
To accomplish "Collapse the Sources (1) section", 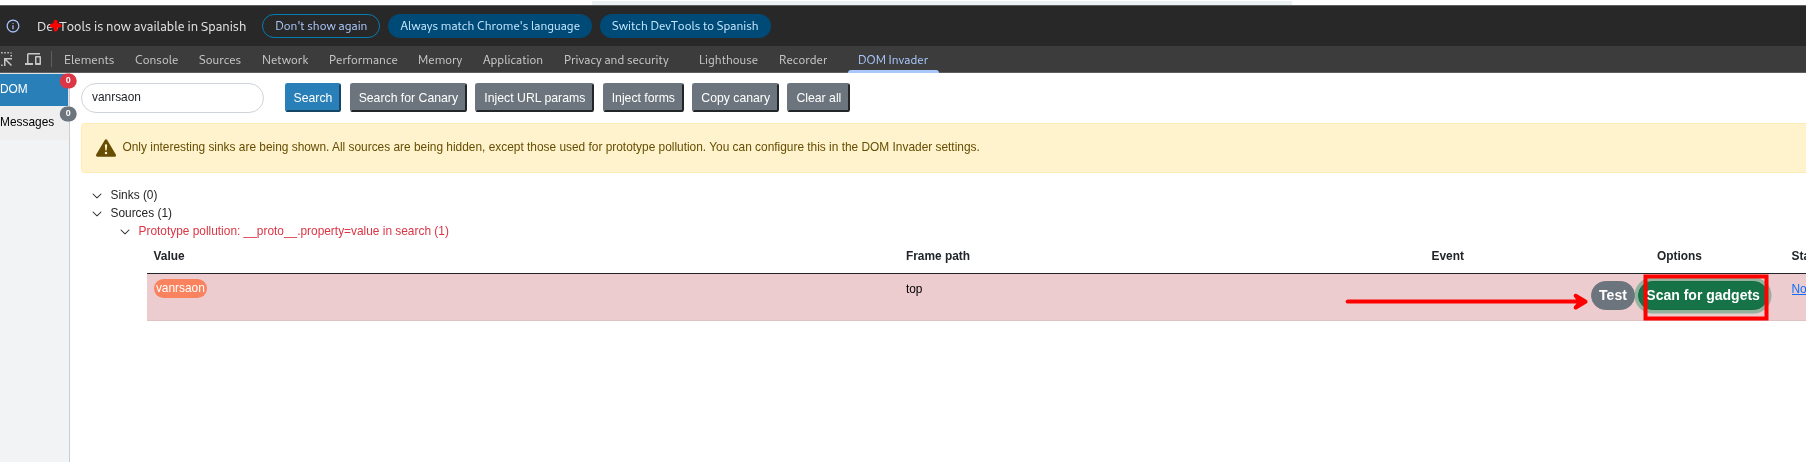I will (x=97, y=214).
